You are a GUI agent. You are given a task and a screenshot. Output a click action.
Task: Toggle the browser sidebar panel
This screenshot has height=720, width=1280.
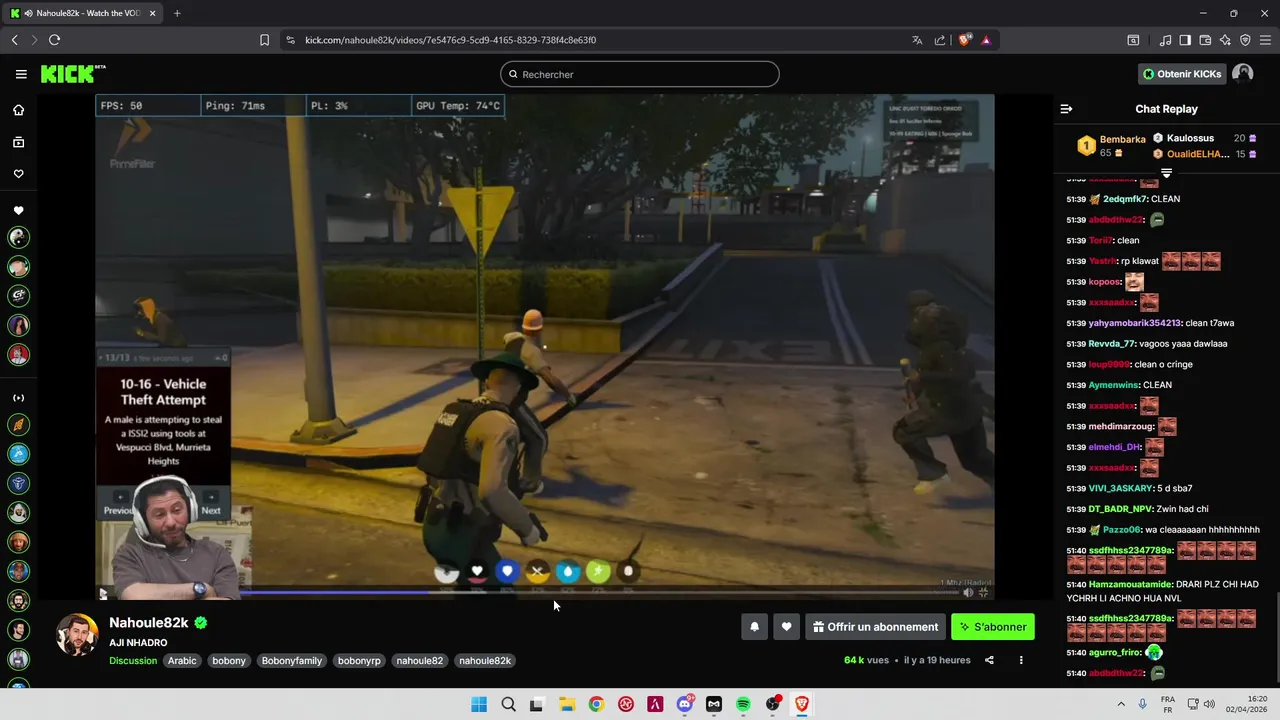(1185, 40)
